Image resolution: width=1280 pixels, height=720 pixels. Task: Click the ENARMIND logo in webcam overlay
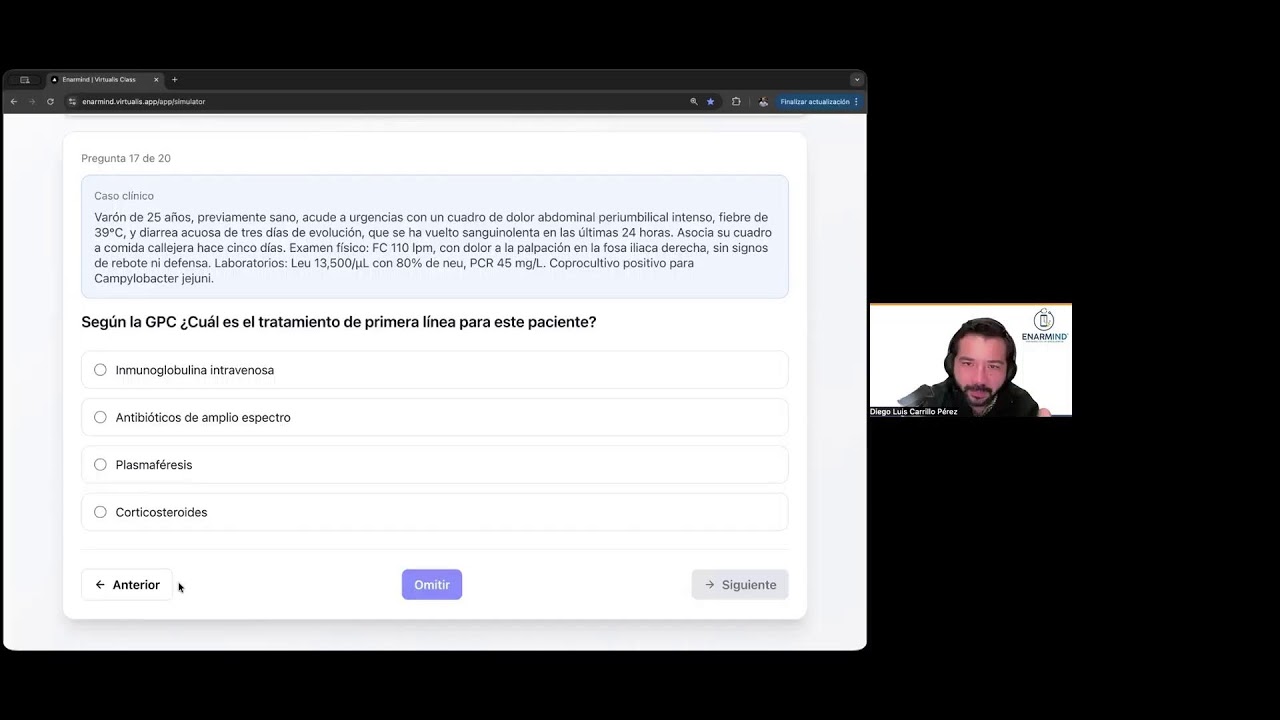(x=1044, y=326)
